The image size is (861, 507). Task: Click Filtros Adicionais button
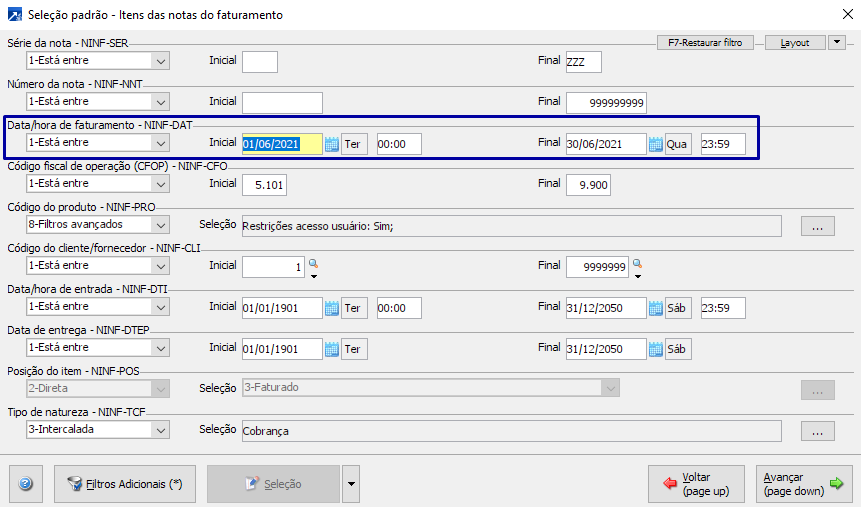tap(125, 484)
